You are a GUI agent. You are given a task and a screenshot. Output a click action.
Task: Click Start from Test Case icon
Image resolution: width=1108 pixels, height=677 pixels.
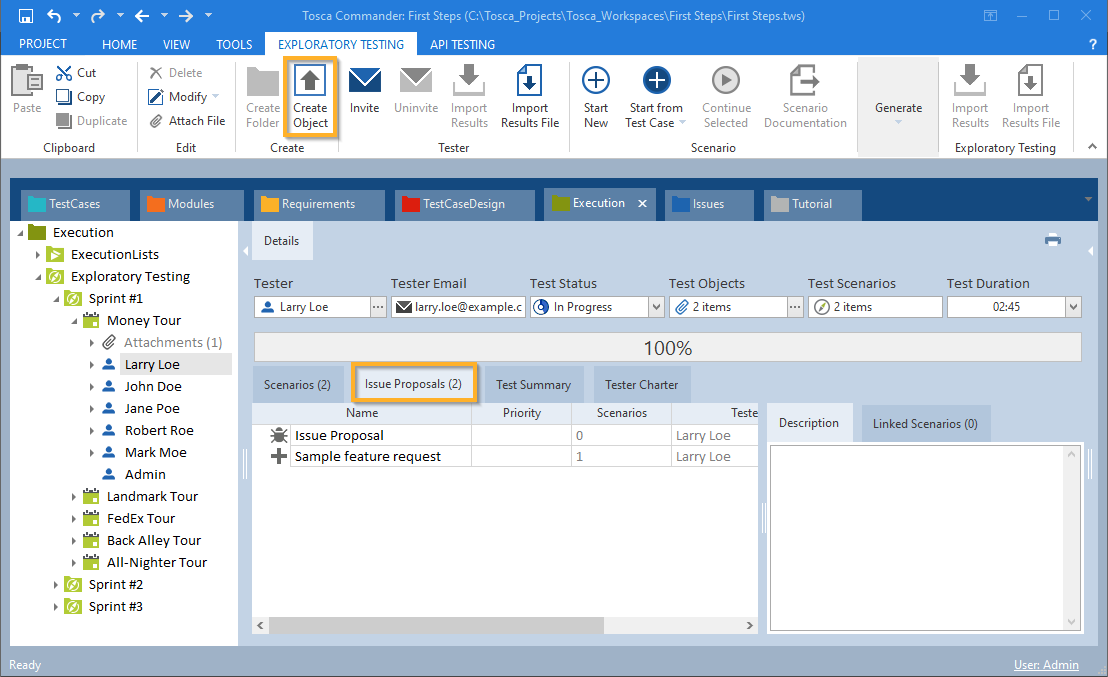pyautogui.click(x=656, y=82)
